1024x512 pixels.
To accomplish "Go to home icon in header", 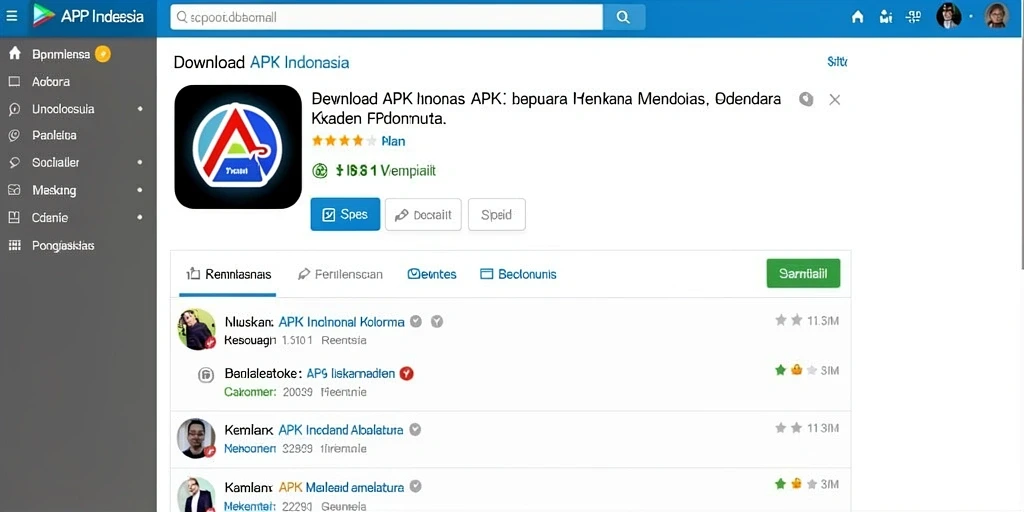I will coord(857,17).
